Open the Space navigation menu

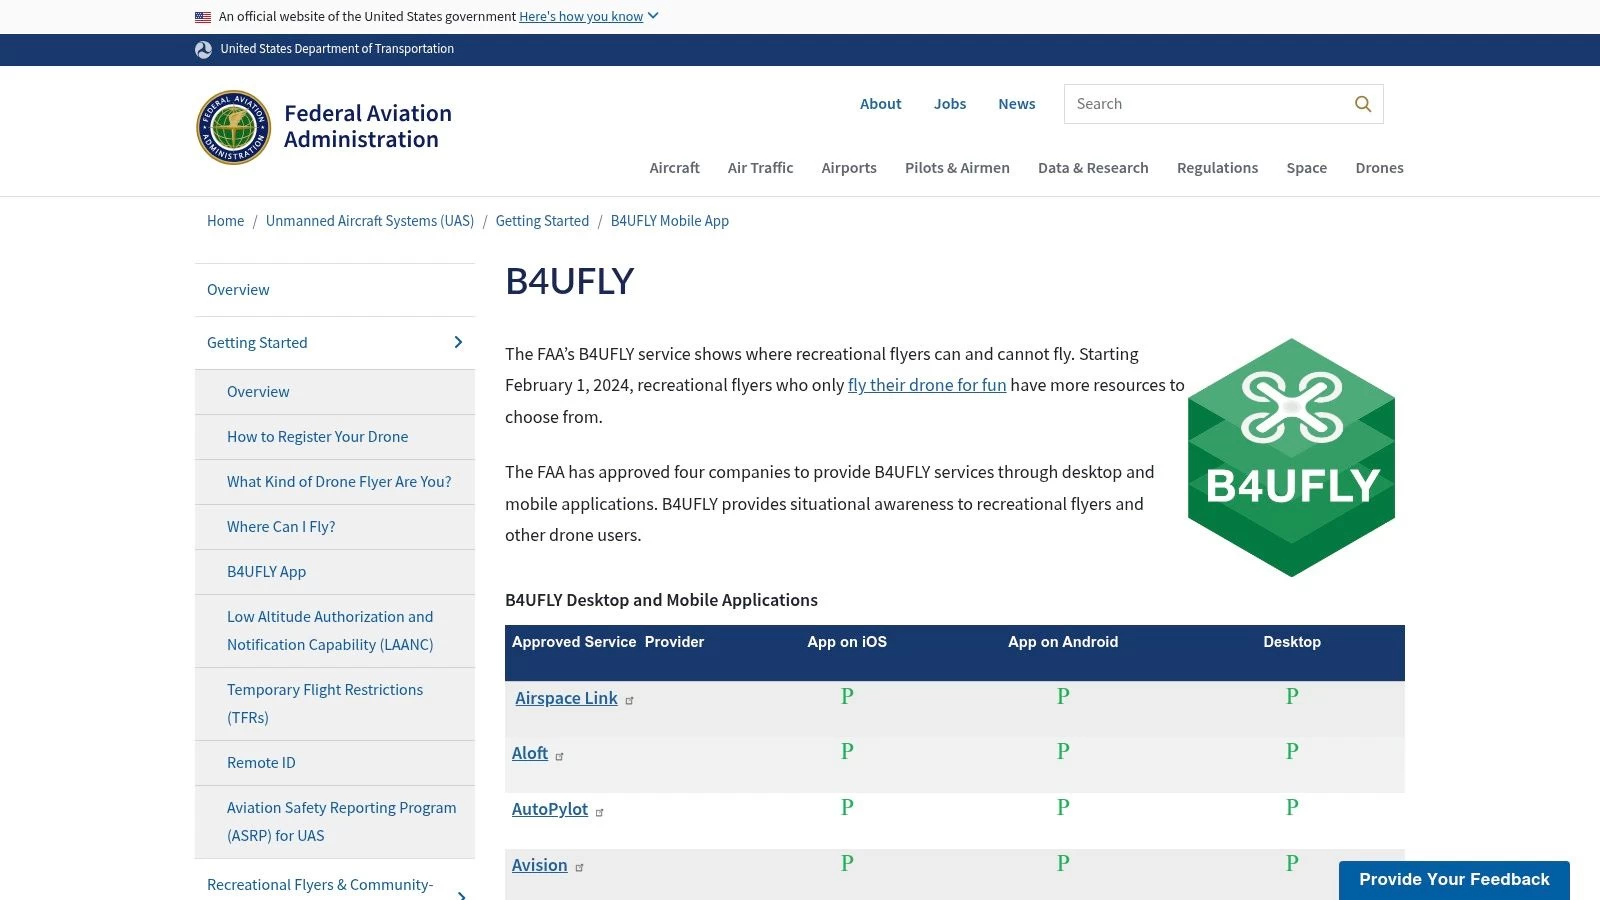(x=1306, y=168)
